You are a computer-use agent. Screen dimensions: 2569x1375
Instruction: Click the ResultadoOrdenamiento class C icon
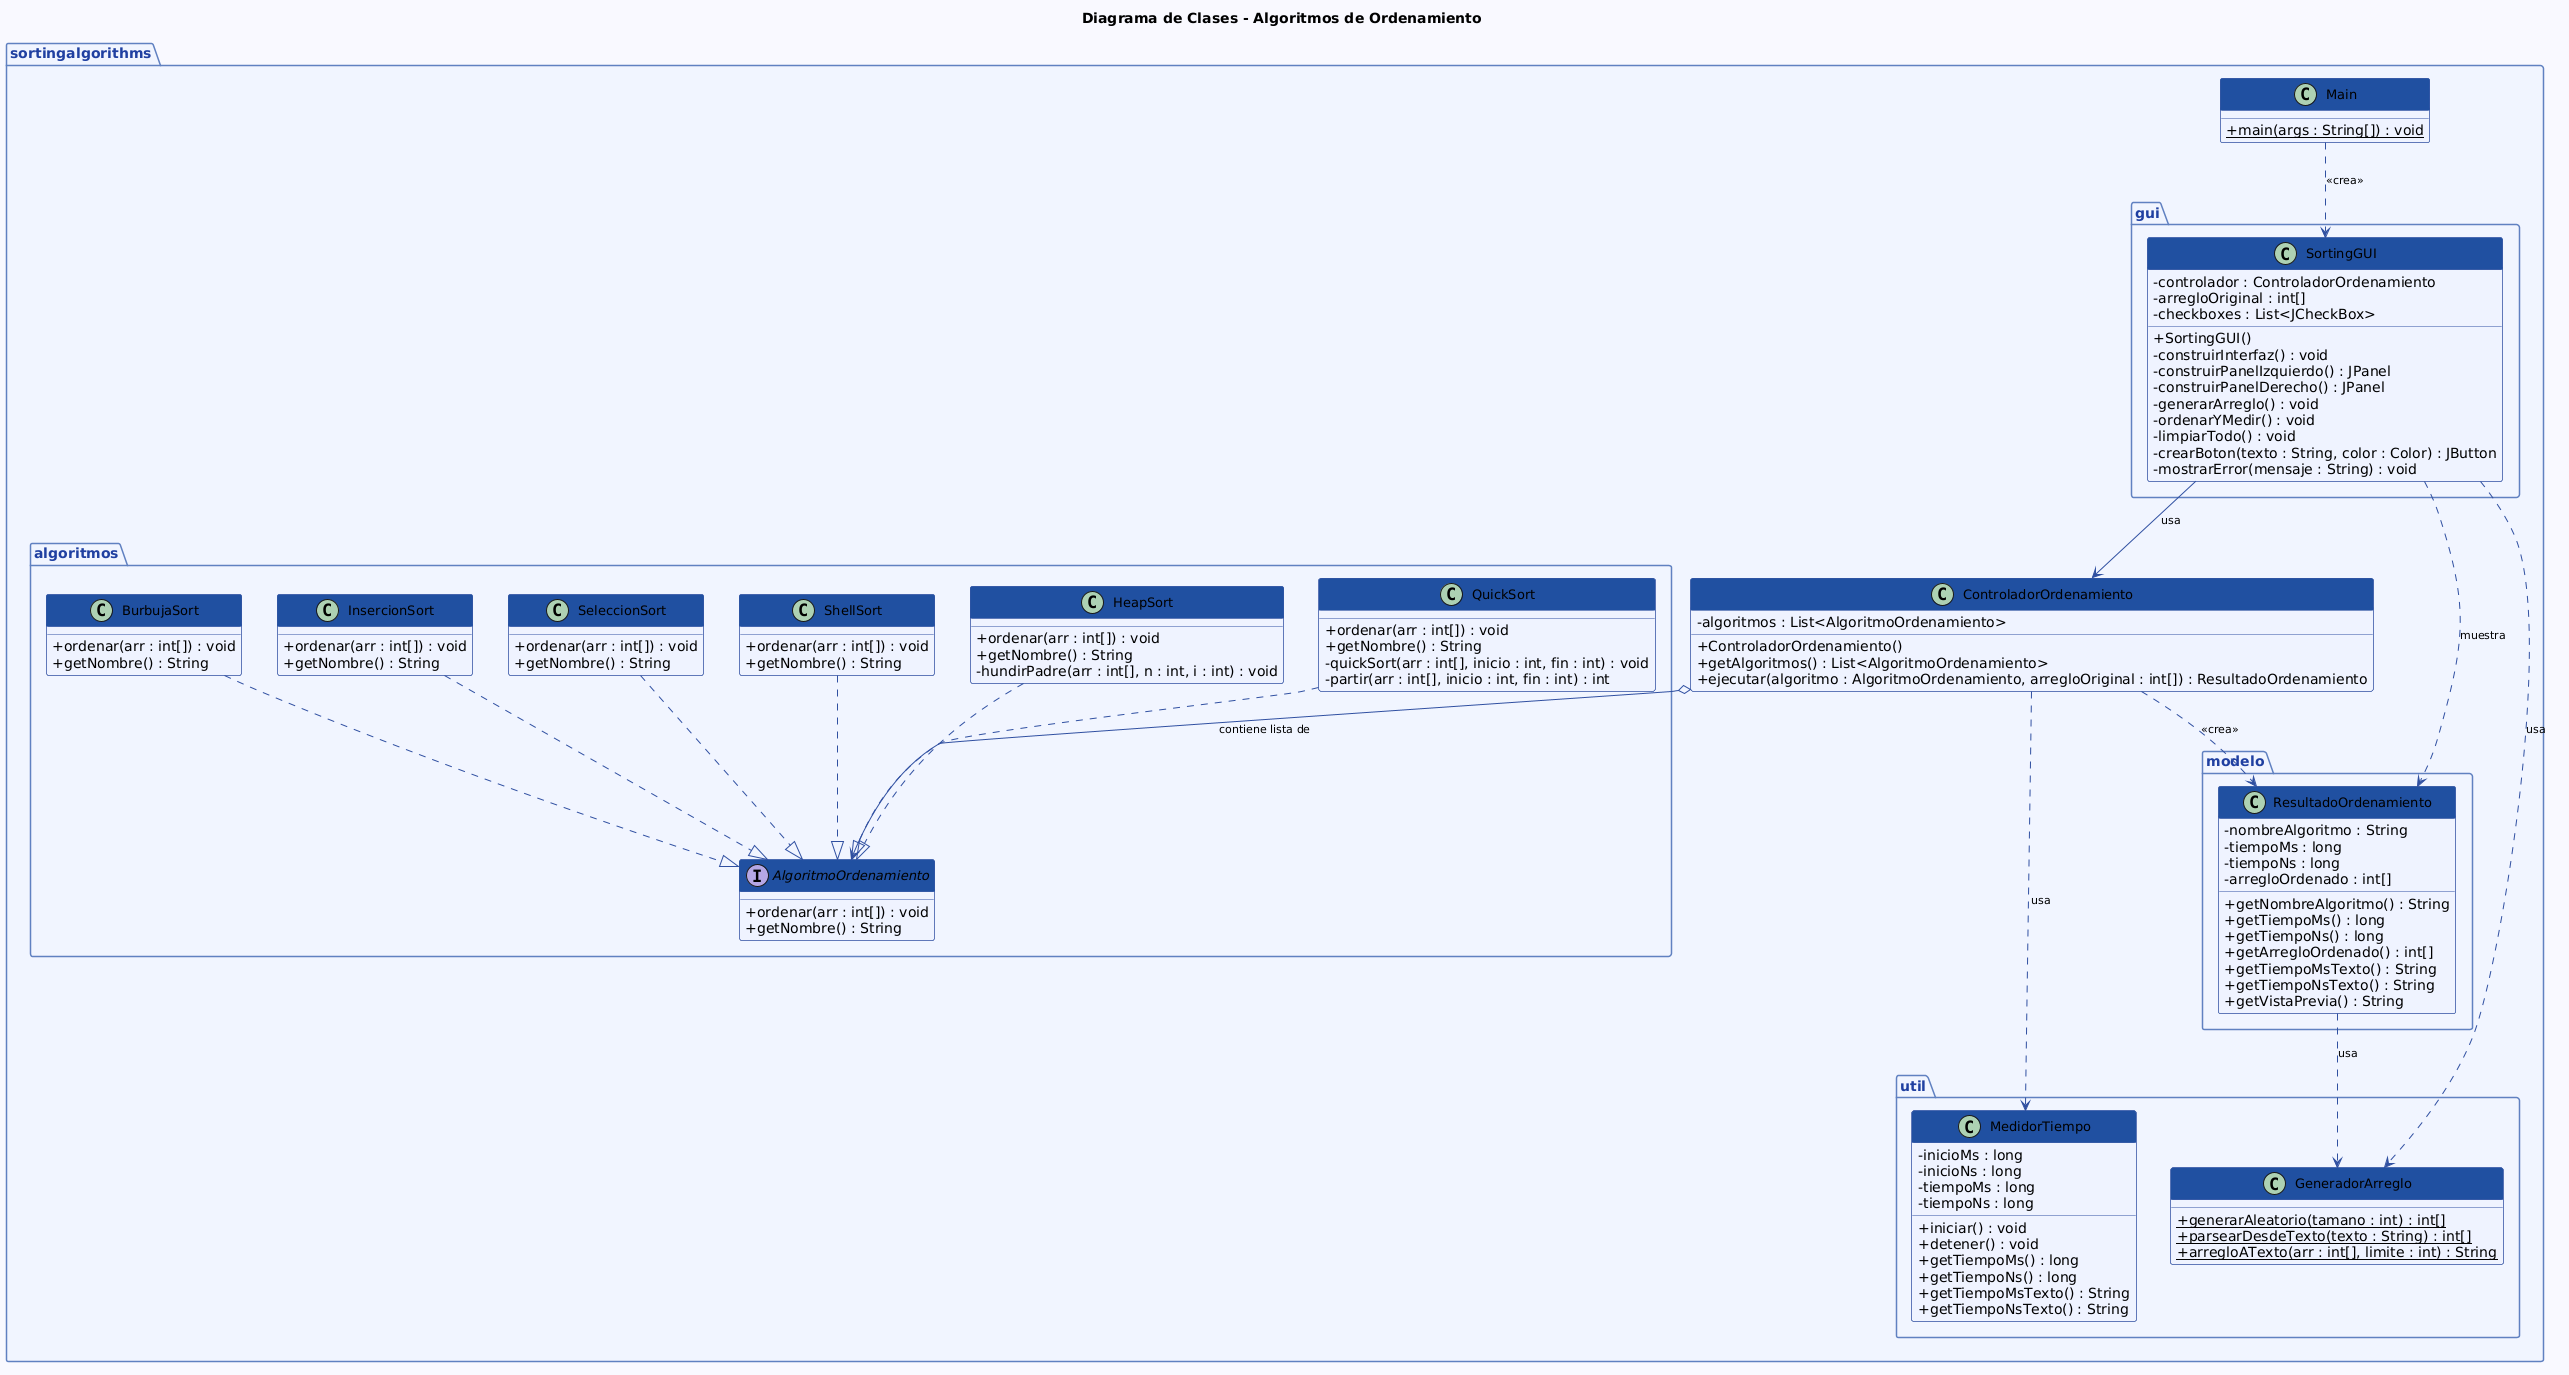point(2253,803)
